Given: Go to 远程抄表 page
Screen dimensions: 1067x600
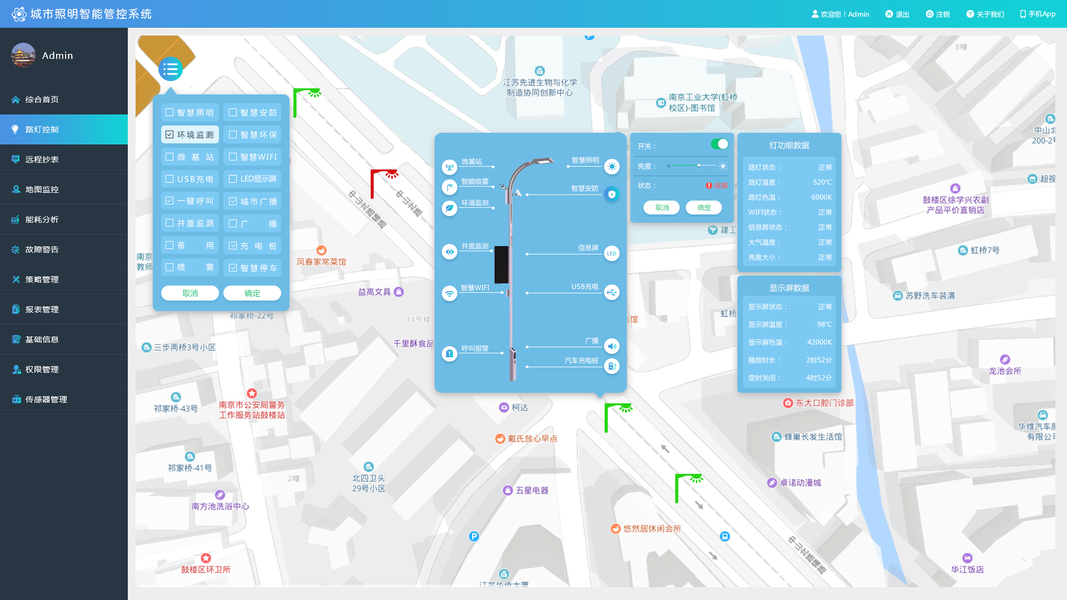Looking at the screenshot, I should (64, 159).
